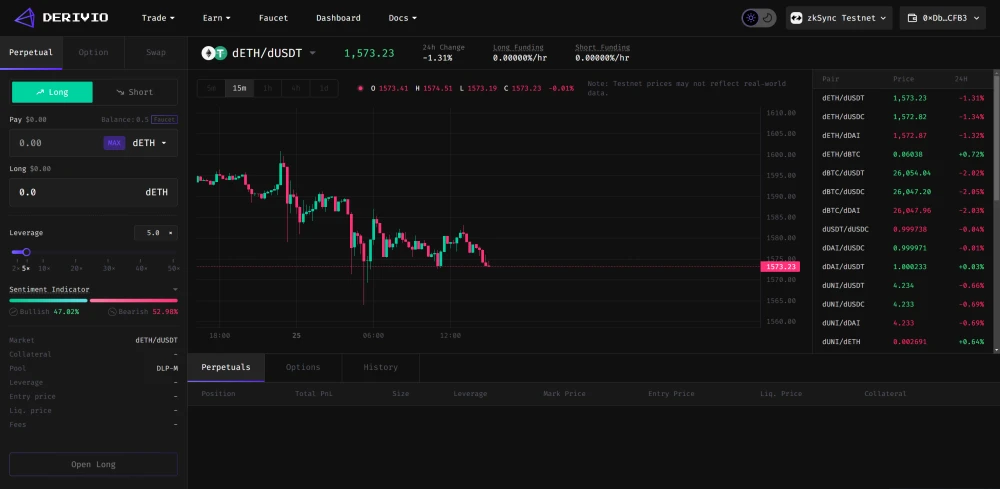Select the 1h chart interval

tap(267, 88)
